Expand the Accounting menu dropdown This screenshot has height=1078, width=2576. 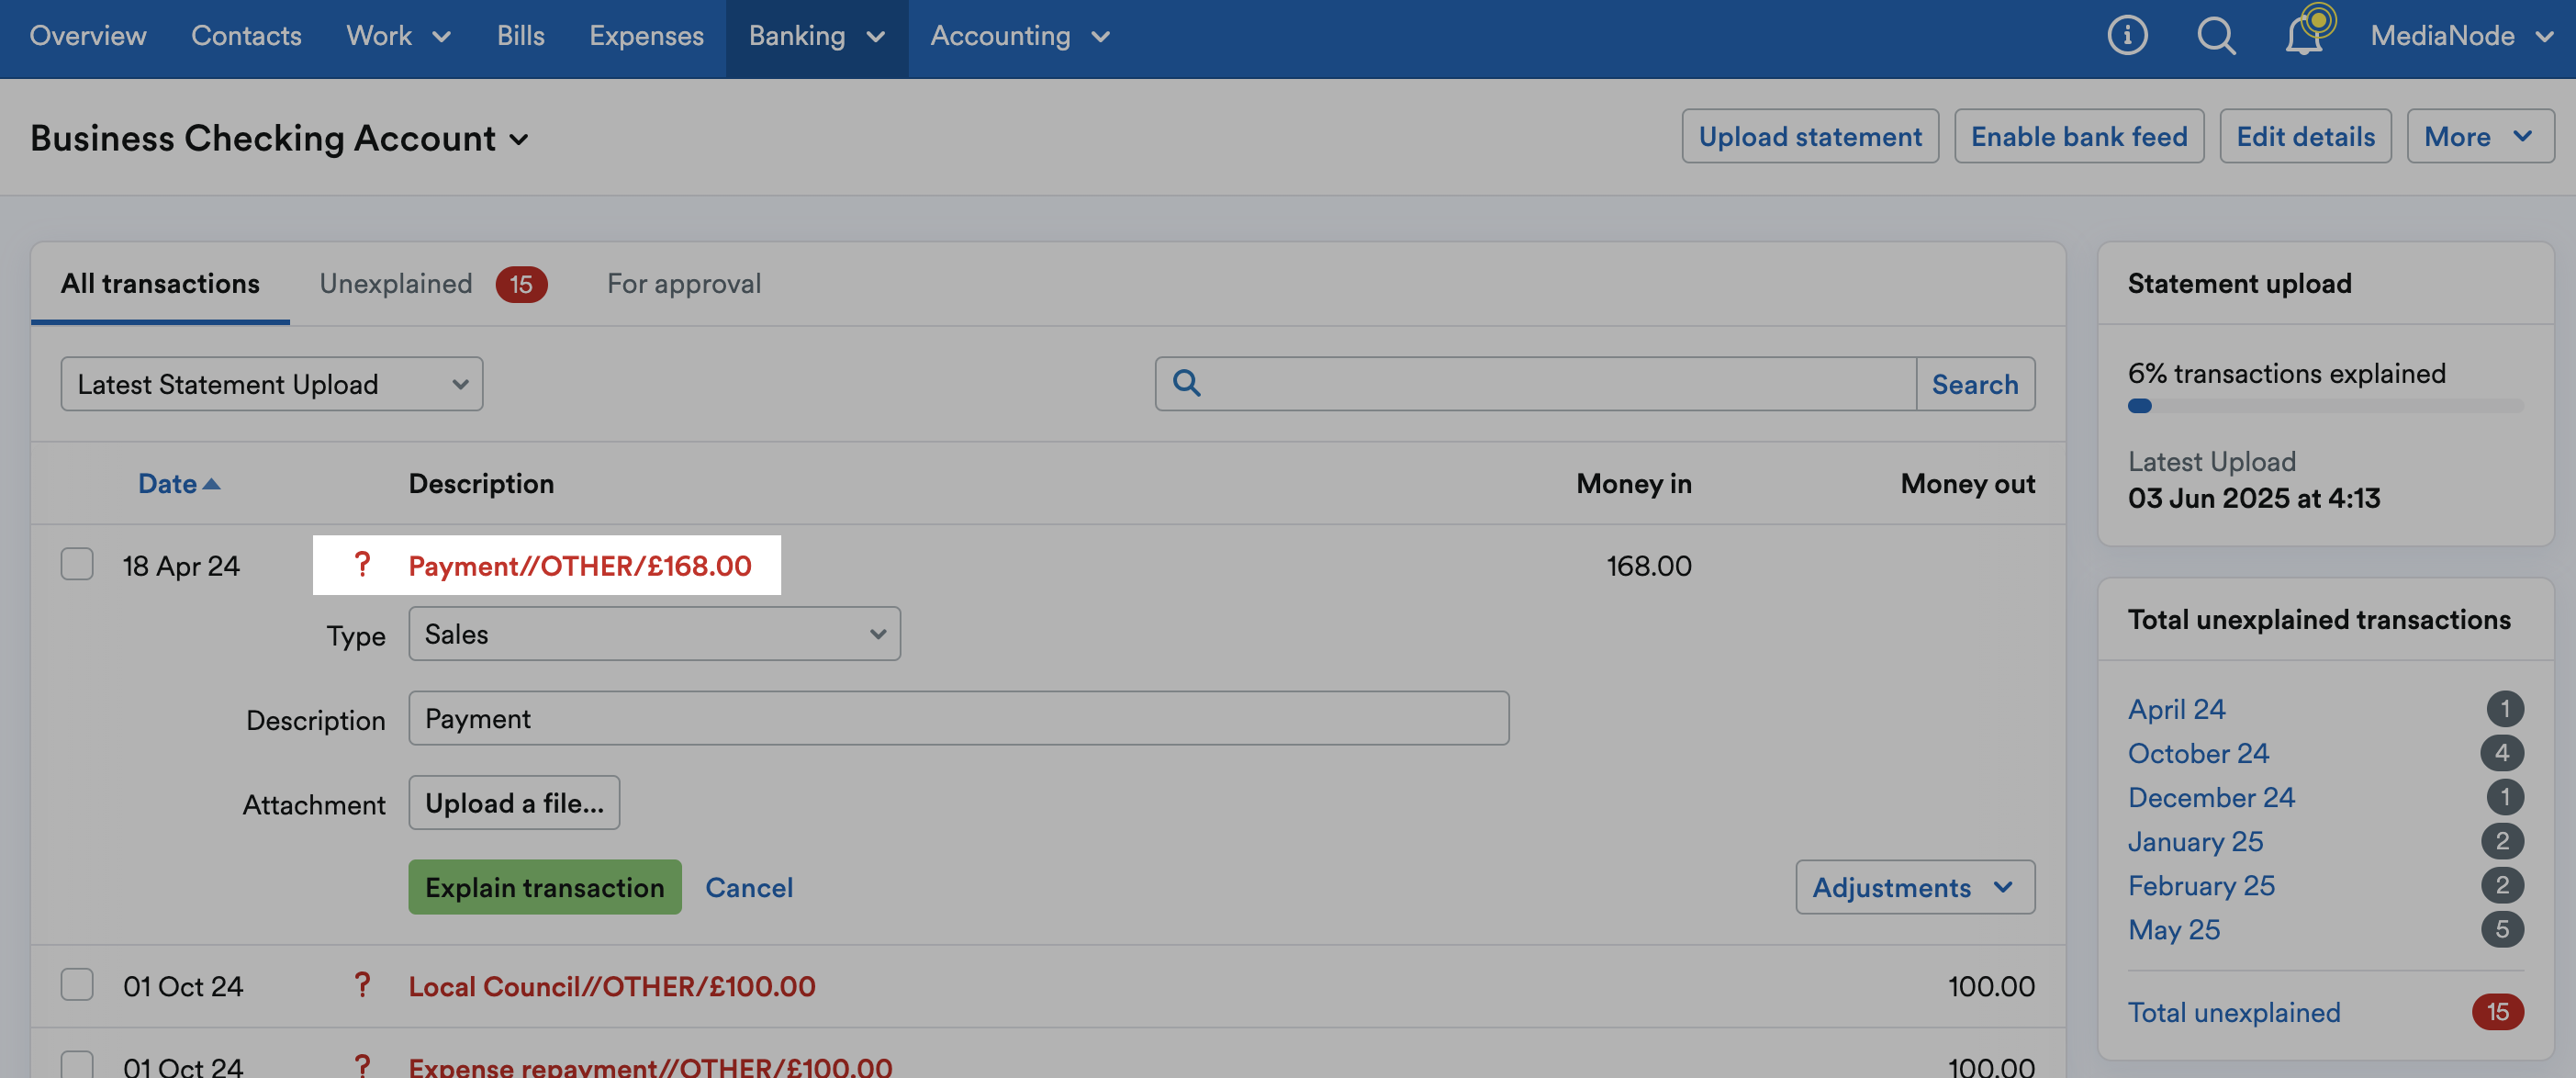click(x=1020, y=36)
